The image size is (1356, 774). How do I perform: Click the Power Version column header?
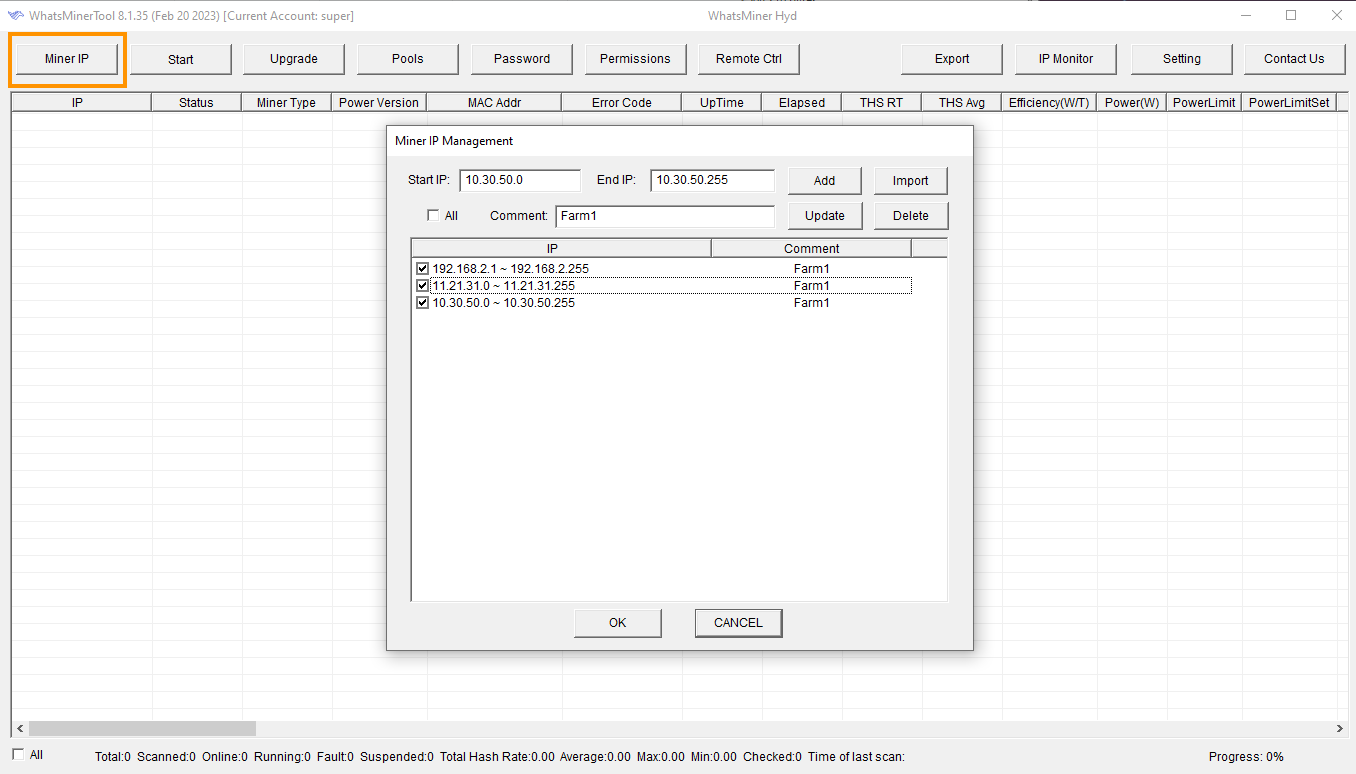(379, 102)
